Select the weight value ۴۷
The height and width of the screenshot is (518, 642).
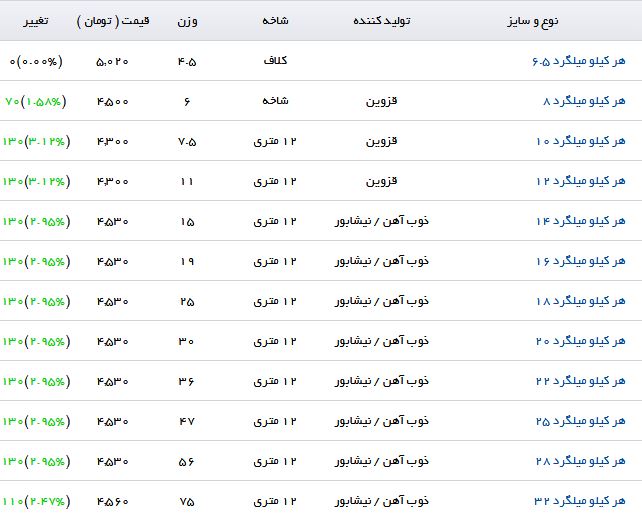click(x=187, y=422)
